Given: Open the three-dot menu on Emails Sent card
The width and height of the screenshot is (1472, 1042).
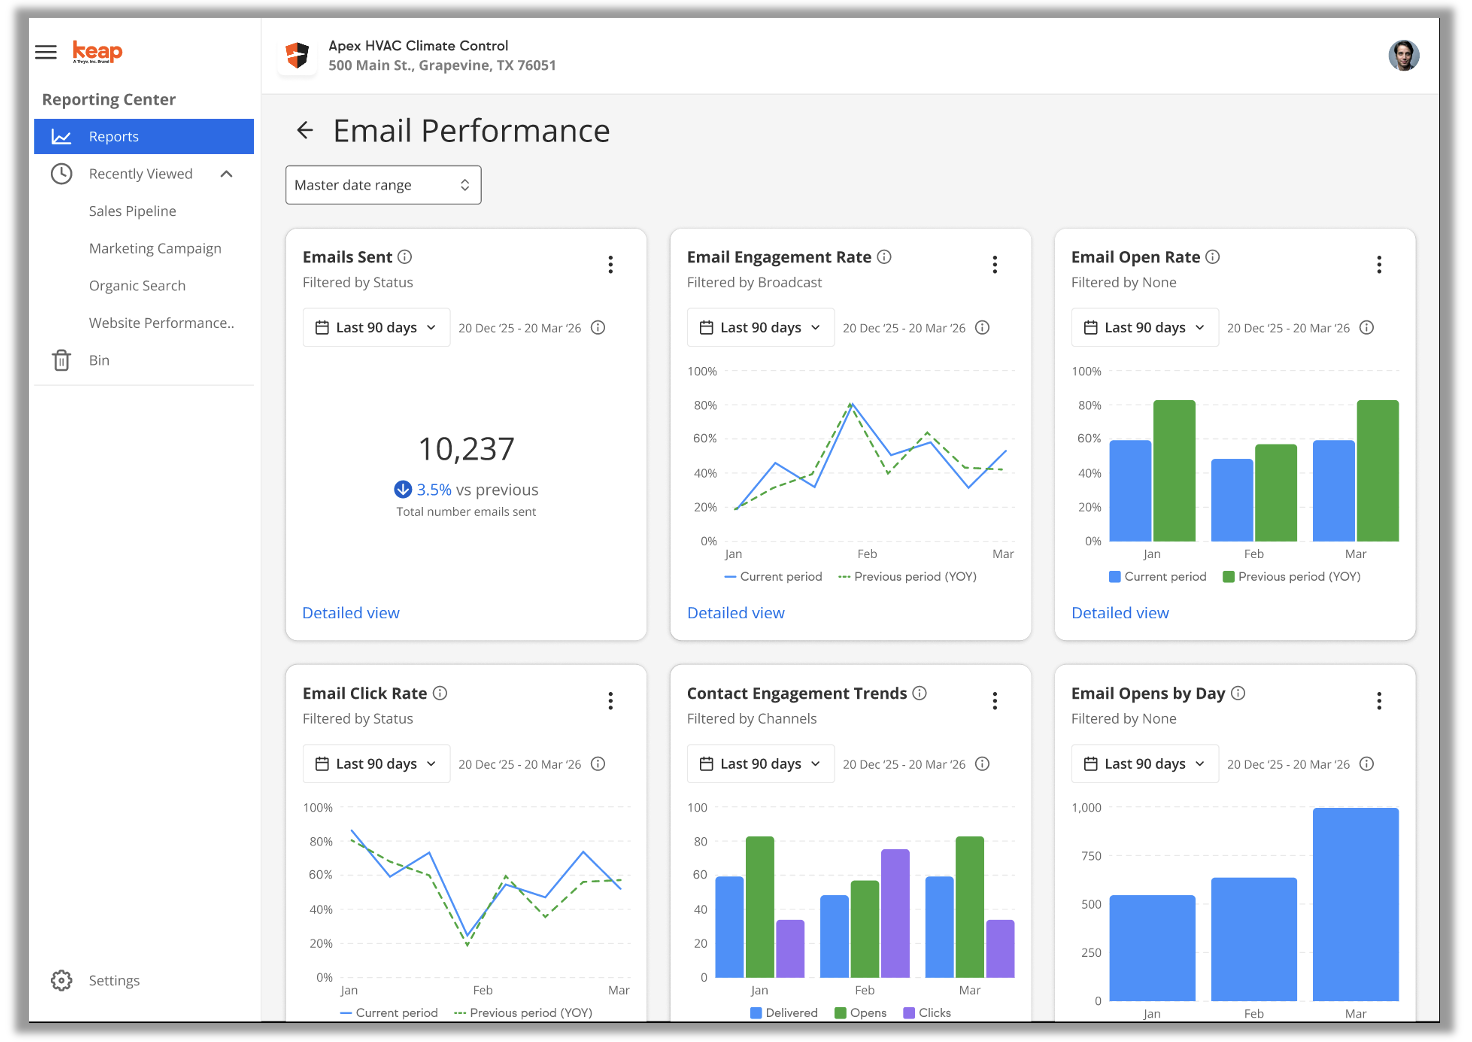Looking at the screenshot, I should [610, 265].
